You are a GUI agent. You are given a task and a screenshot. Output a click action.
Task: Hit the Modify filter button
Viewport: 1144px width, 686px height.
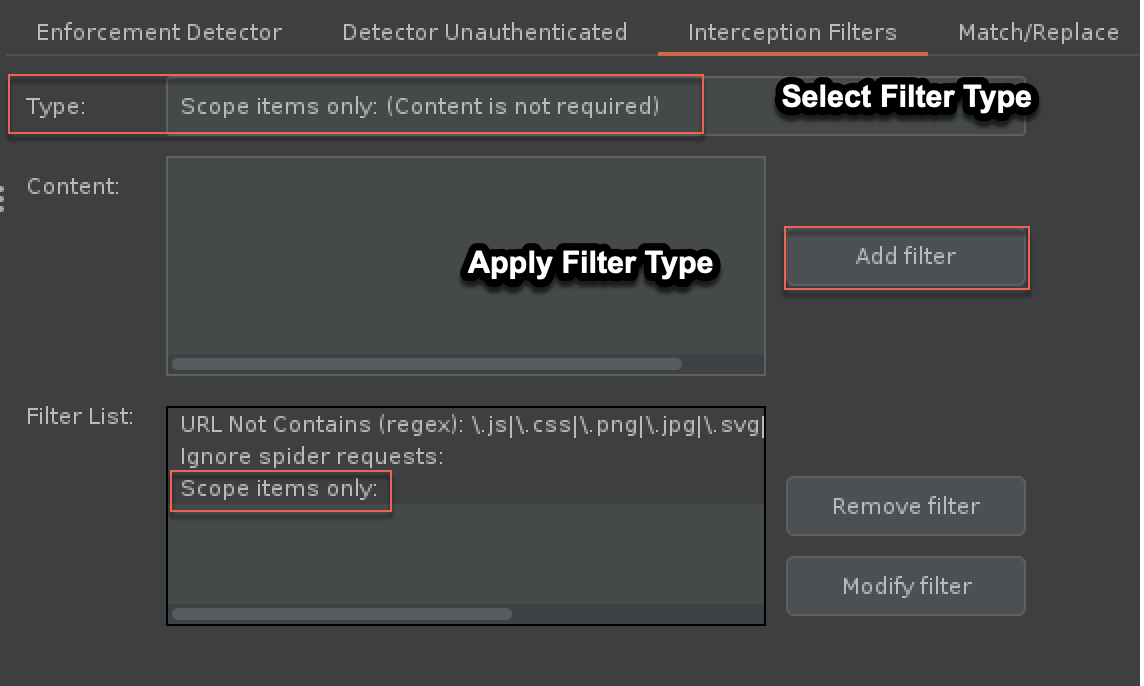coord(905,586)
